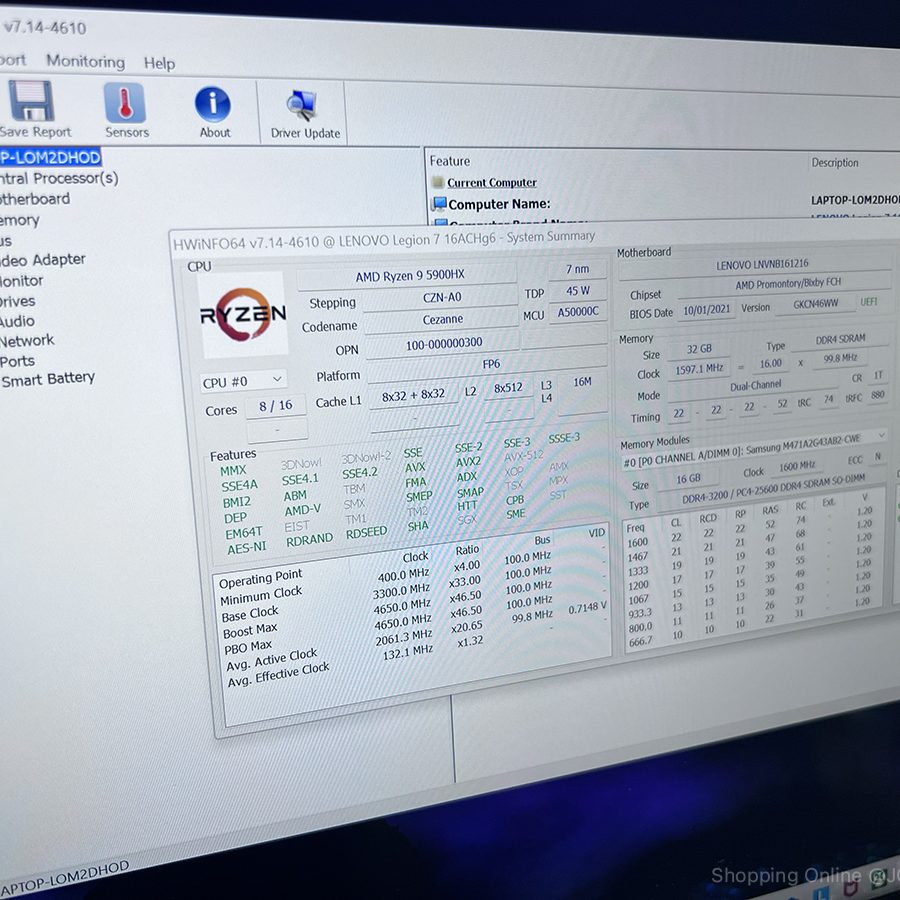Click the TDP 45 W value
The image size is (900, 900).
[x=577, y=291]
